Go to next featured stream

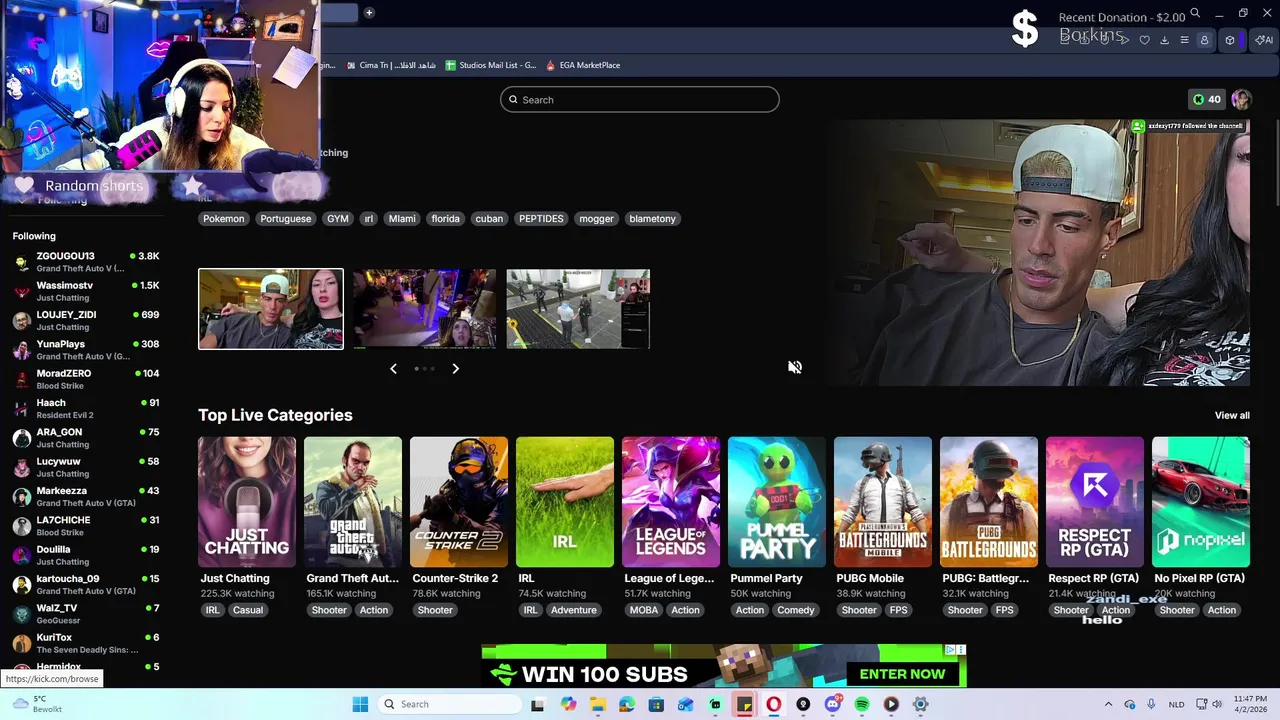pyautogui.click(x=455, y=369)
